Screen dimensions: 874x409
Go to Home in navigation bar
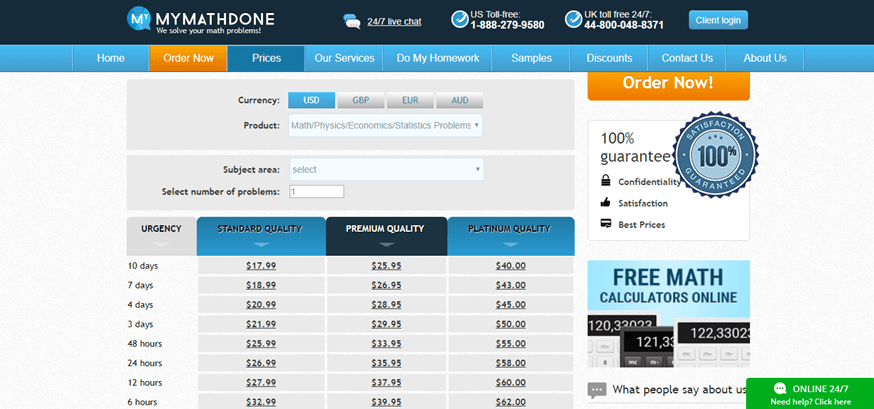(x=111, y=58)
